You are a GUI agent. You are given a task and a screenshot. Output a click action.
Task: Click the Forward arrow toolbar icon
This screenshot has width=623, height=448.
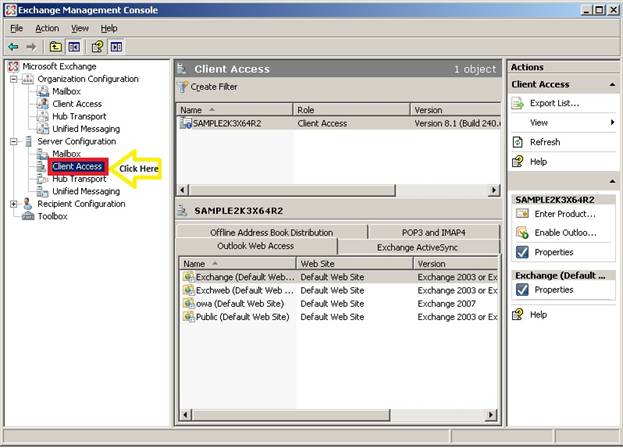(31, 47)
